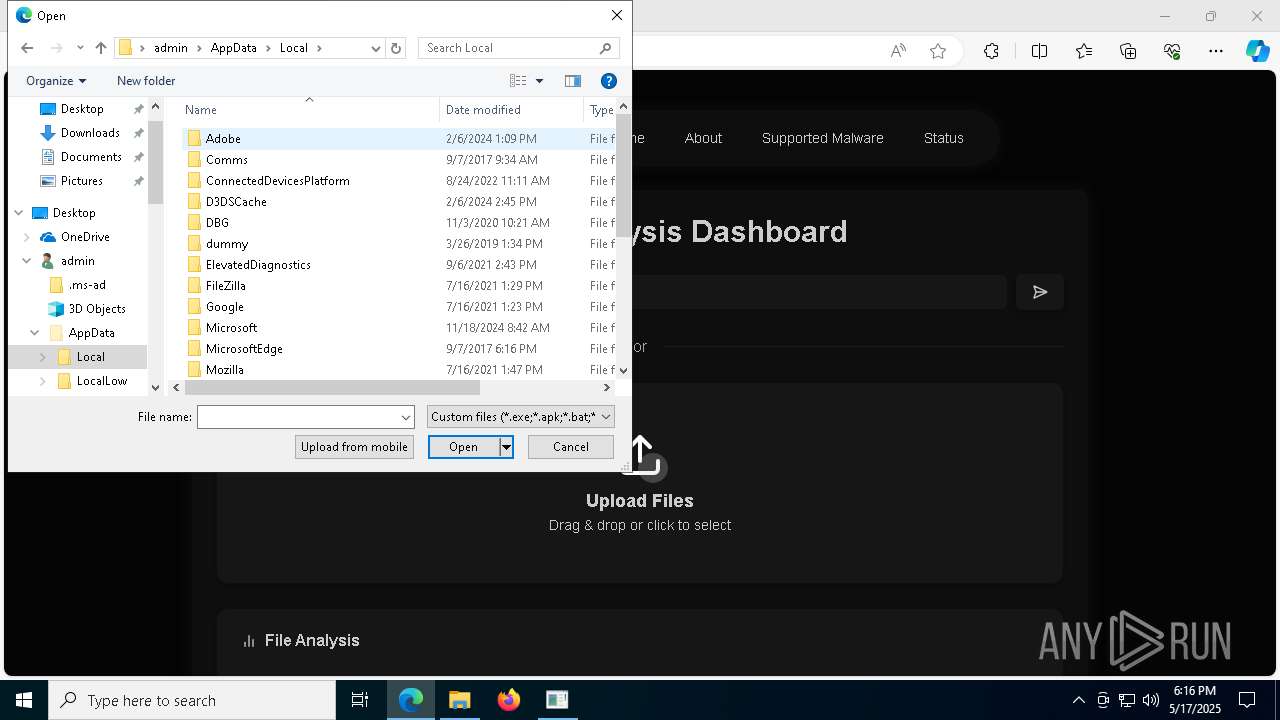Go up one folder level
Screen dimensions: 1280x720
100,48
